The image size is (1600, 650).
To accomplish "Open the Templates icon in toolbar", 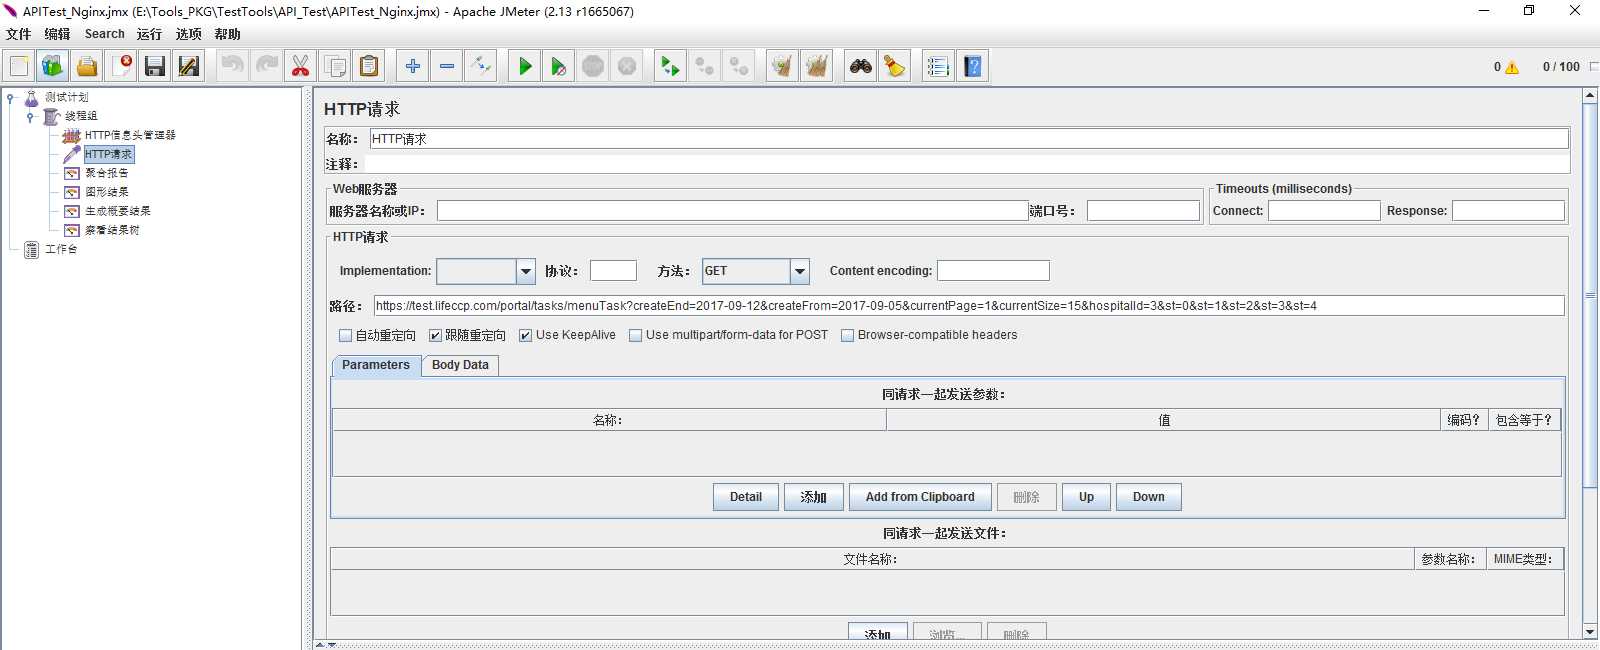I will coord(52,66).
